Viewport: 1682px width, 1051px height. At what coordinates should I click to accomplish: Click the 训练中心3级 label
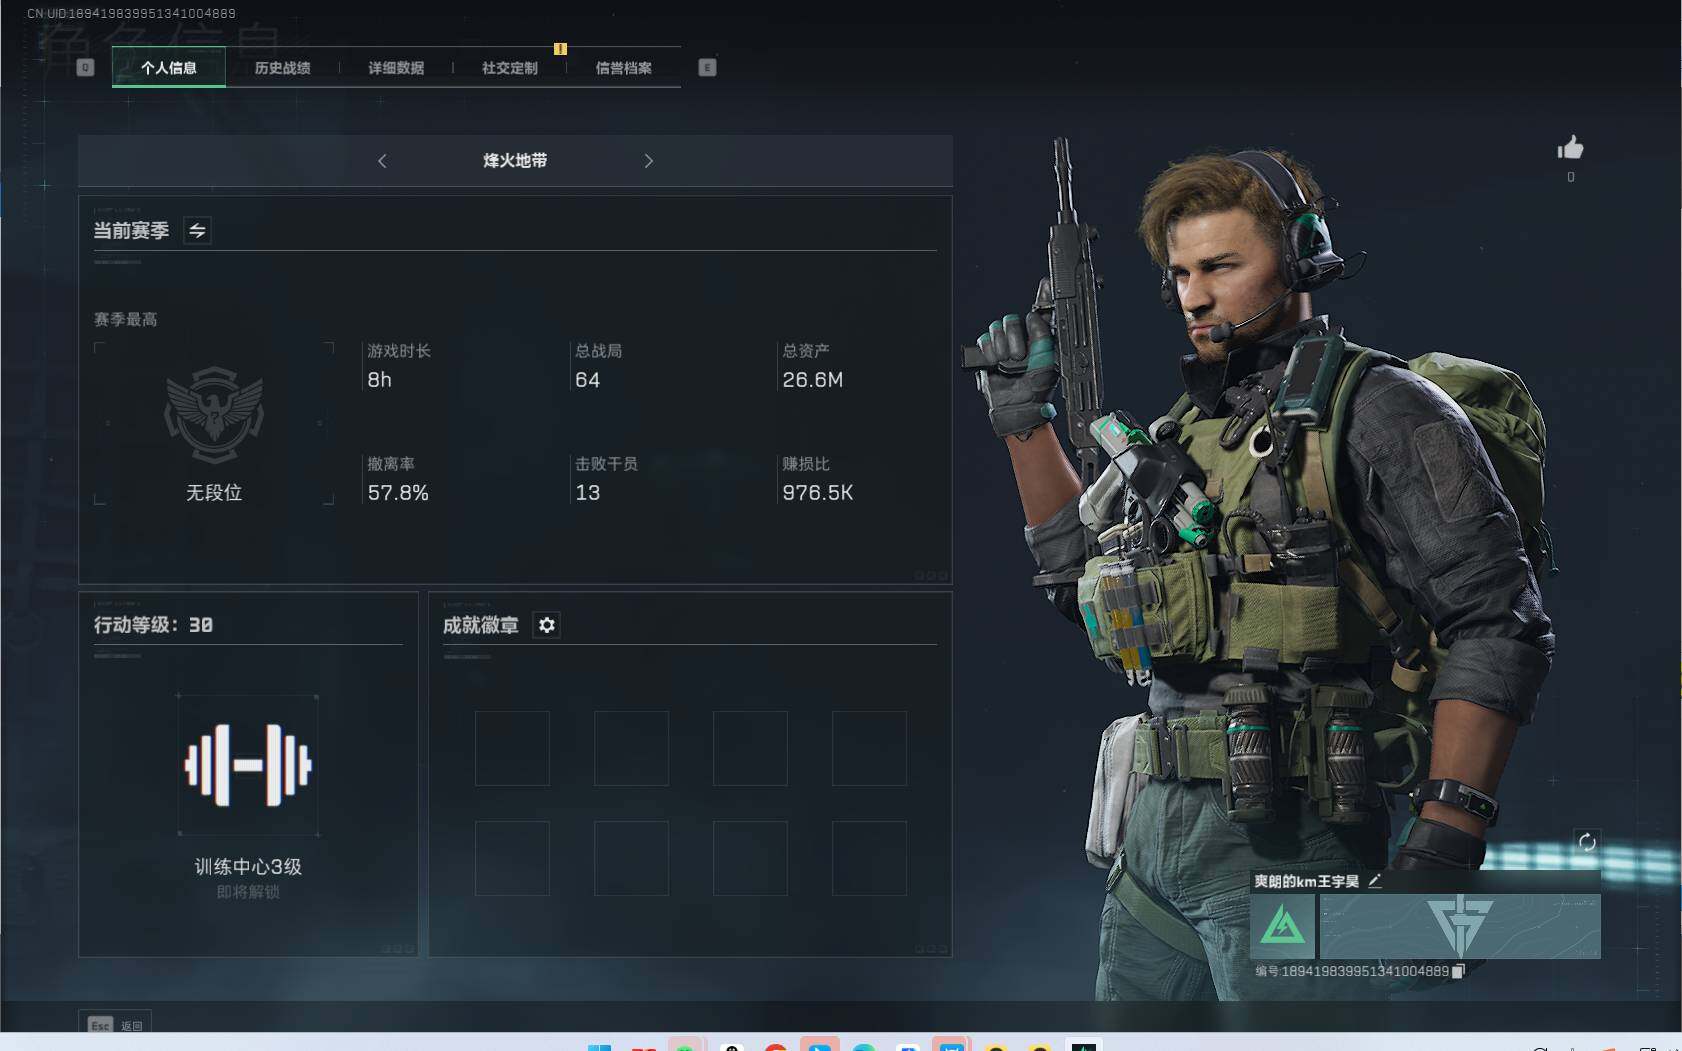(x=248, y=867)
